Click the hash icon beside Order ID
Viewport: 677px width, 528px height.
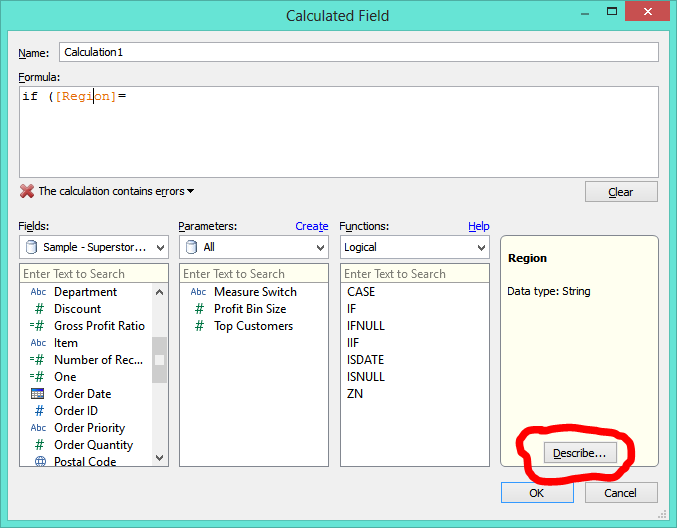coord(38,411)
